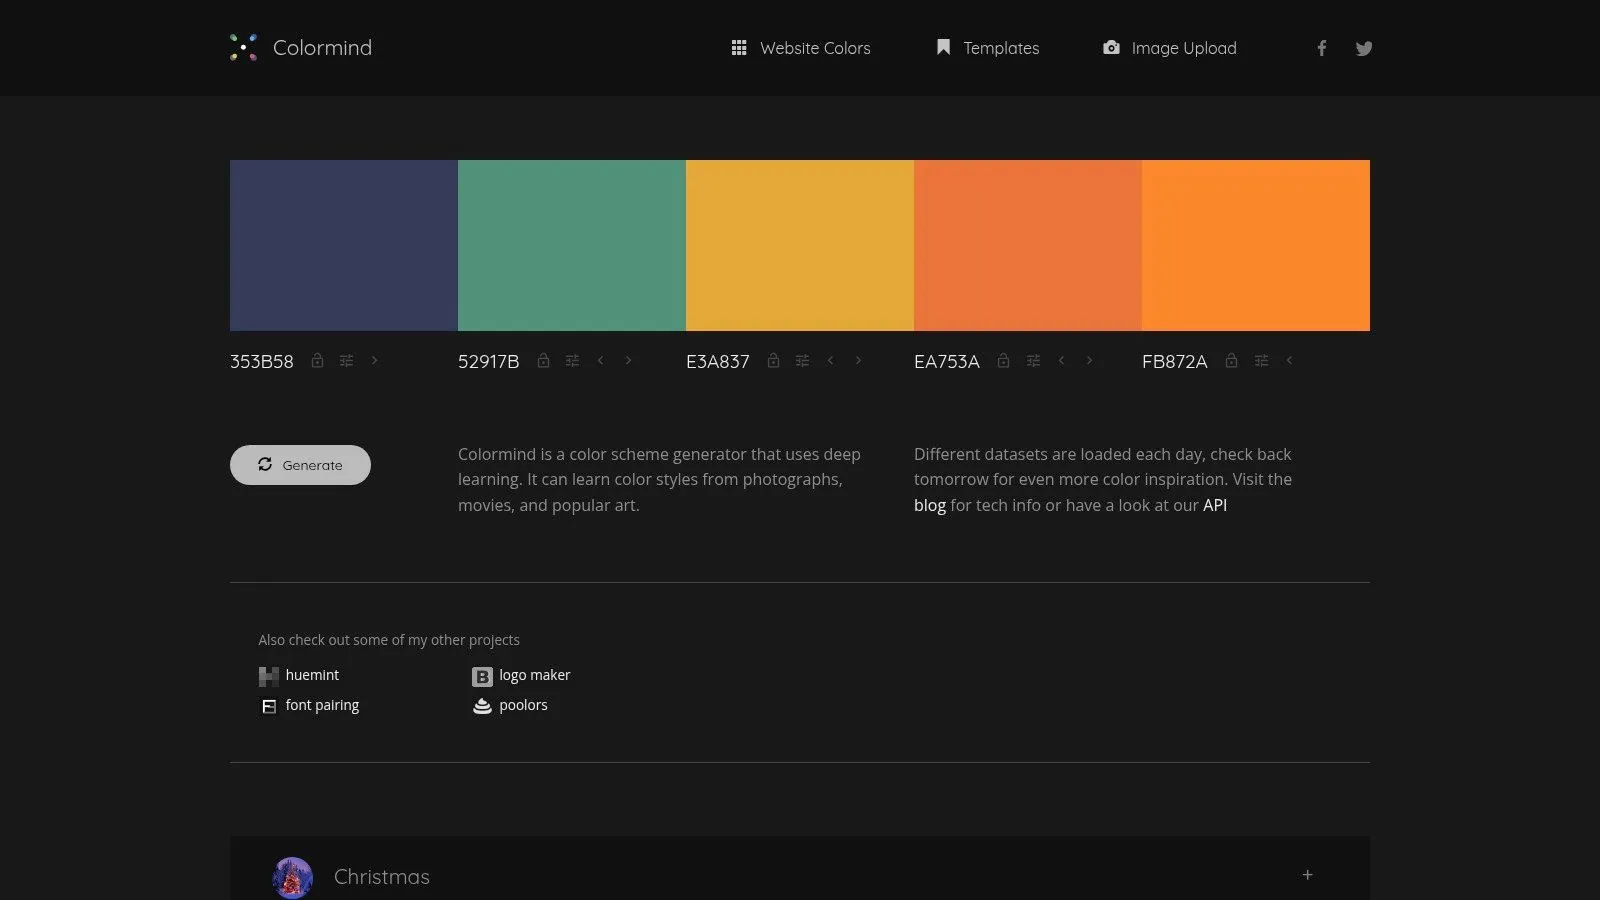Viewport: 1600px width, 900px height.
Task: Click the Image Upload camera icon
Action: [x=1111, y=47]
